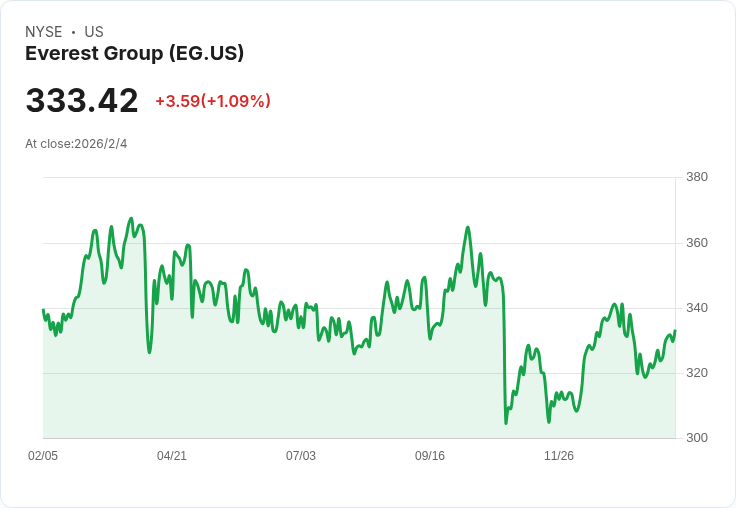This screenshot has height=508, width=736.
Task: Click the chart's highest peak before 04/21
Action: (131, 218)
